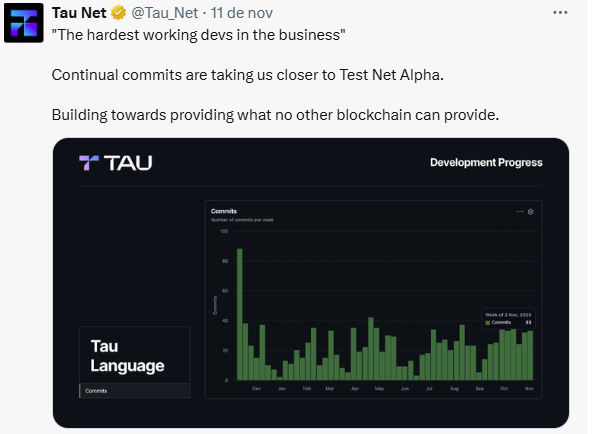Image resolution: width=612 pixels, height=434 pixels.
Task: Click the 11 de nov timestamp
Action: [x=239, y=12]
